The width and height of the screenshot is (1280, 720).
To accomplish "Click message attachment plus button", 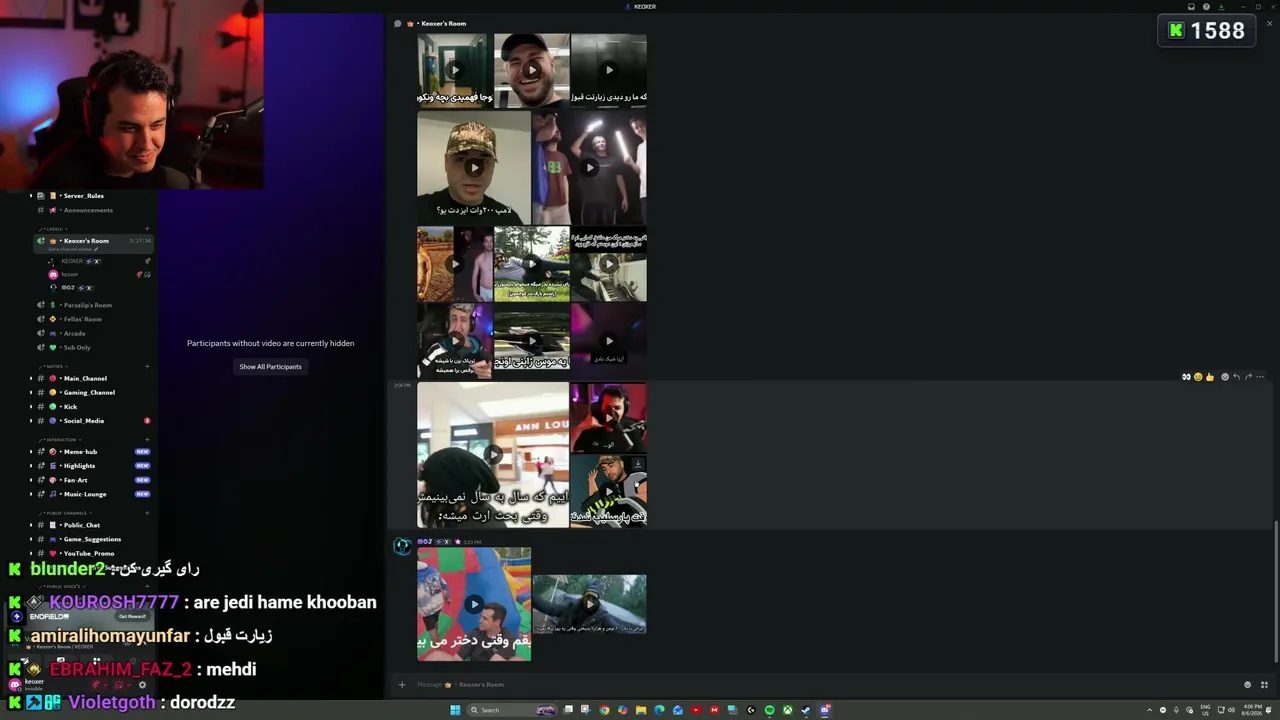I will tap(402, 685).
